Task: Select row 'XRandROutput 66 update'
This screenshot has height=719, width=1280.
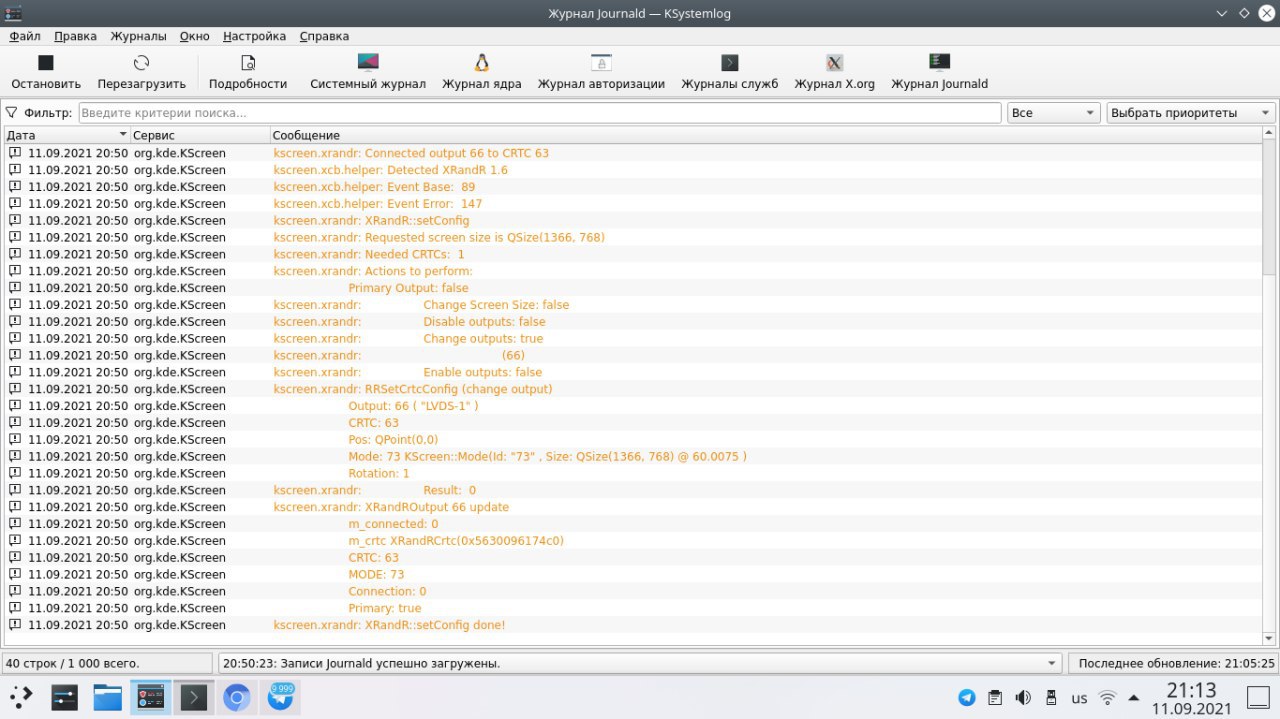Action: 633,507
